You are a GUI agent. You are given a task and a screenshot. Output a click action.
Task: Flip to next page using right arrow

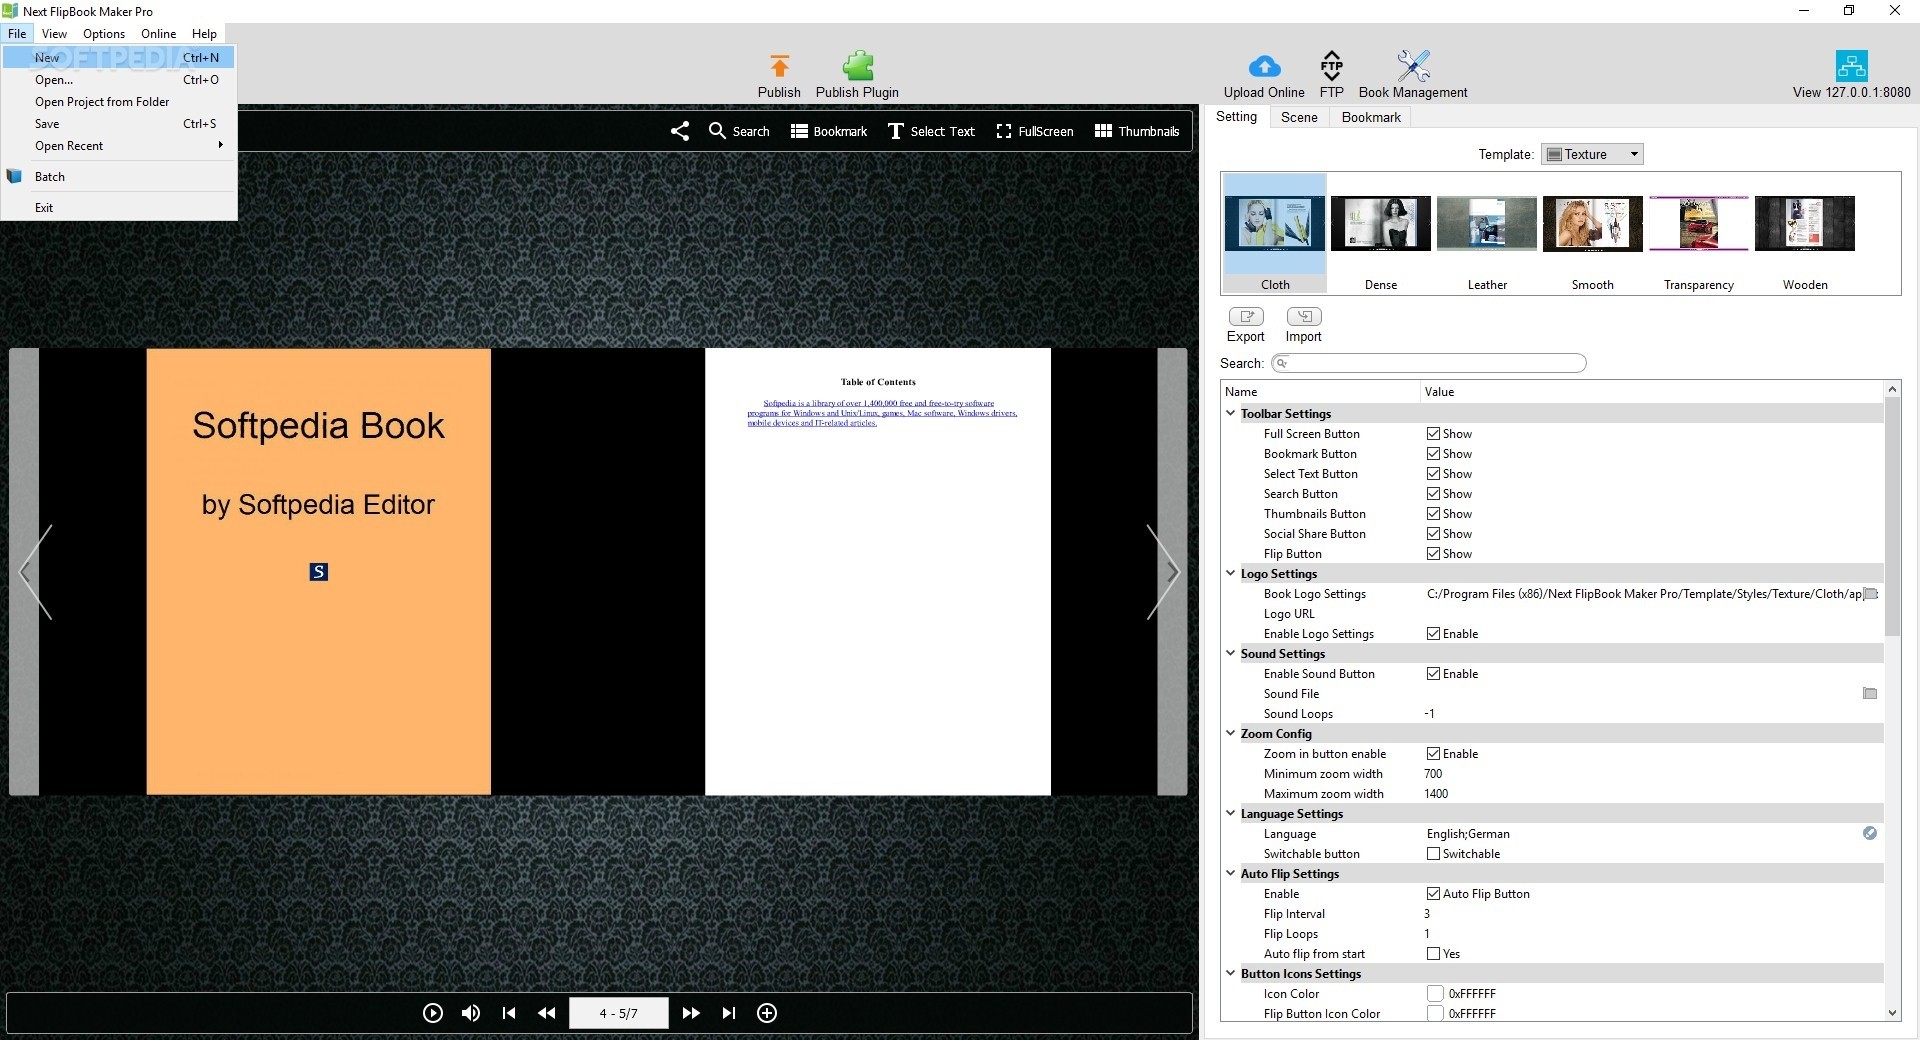1163,572
